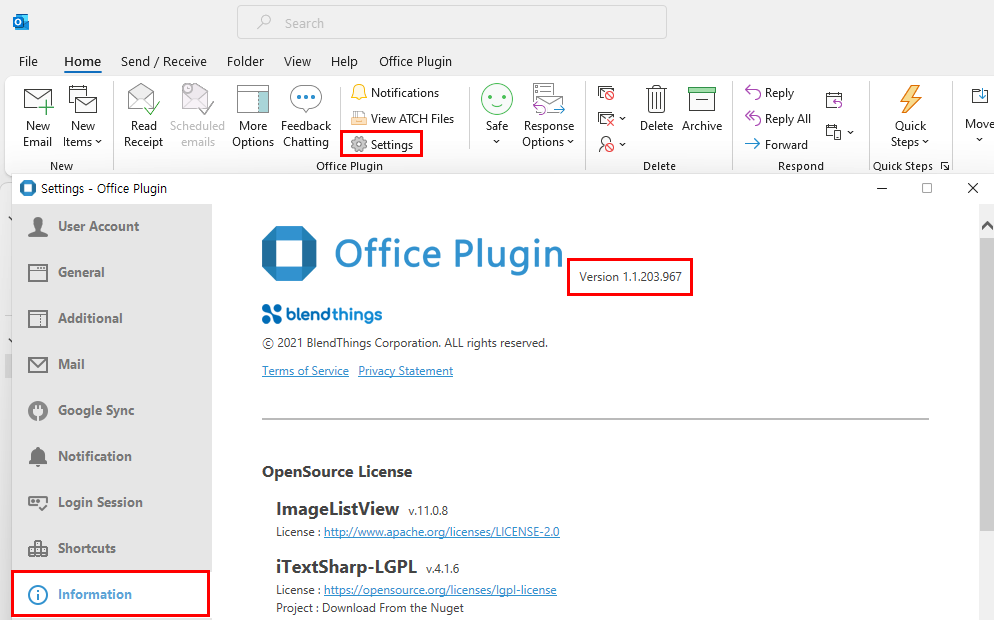Viewport: 994px width, 620px height.
Task: Maximize the Settings - Office Plugin window
Action: pos(927,188)
